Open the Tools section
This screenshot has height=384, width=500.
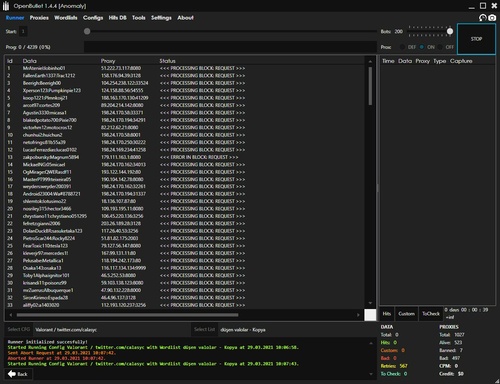[139, 18]
